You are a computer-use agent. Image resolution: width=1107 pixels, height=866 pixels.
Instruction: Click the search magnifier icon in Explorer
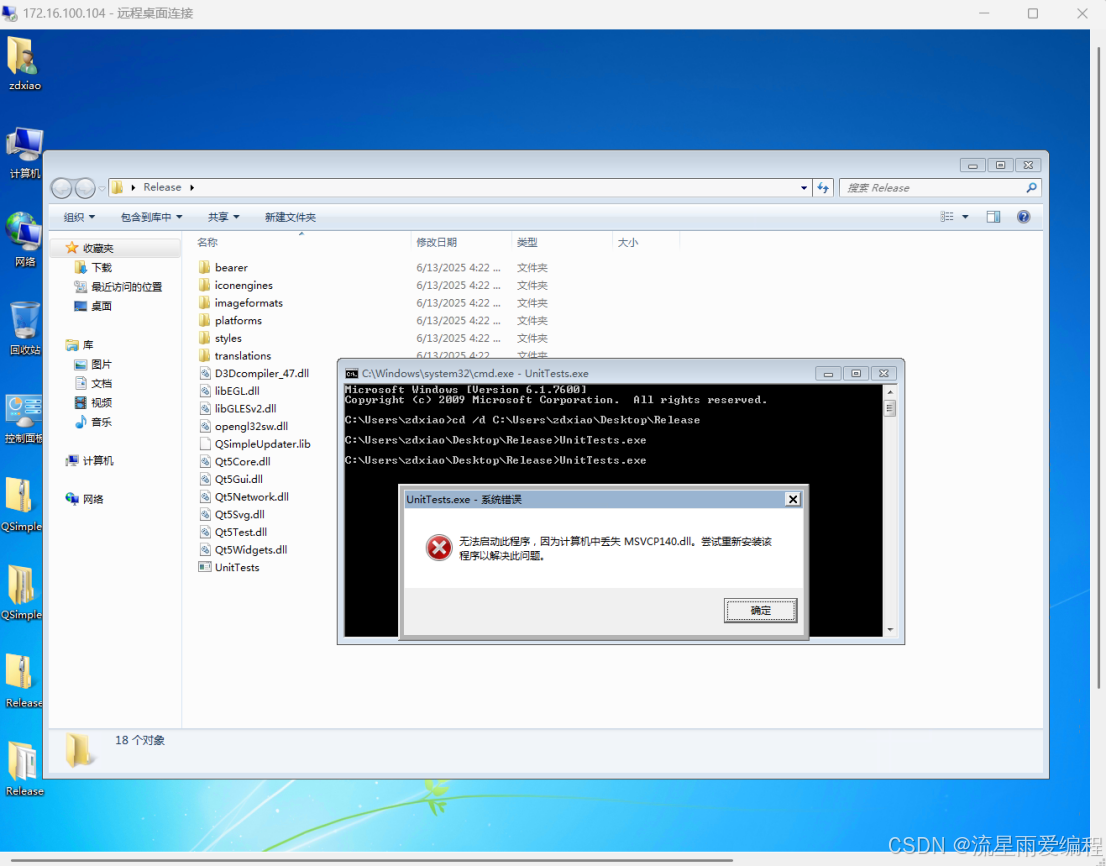(1031, 188)
